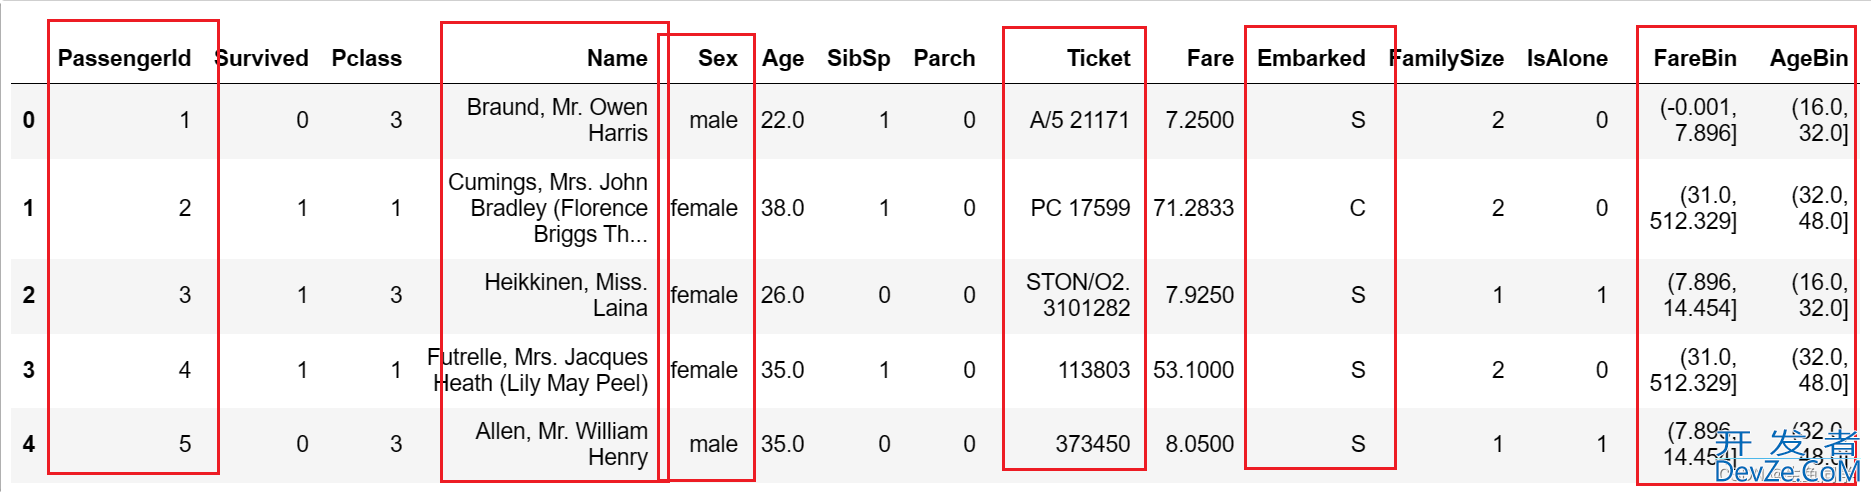This screenshot has width=1871, height=493.
Task: Select row index 4 label
Action: tap(29, 444)
